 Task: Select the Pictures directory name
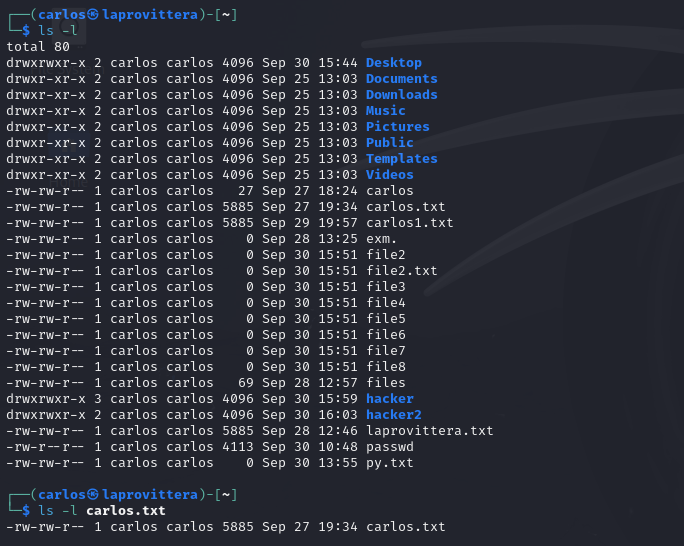[x=397, y=127]
